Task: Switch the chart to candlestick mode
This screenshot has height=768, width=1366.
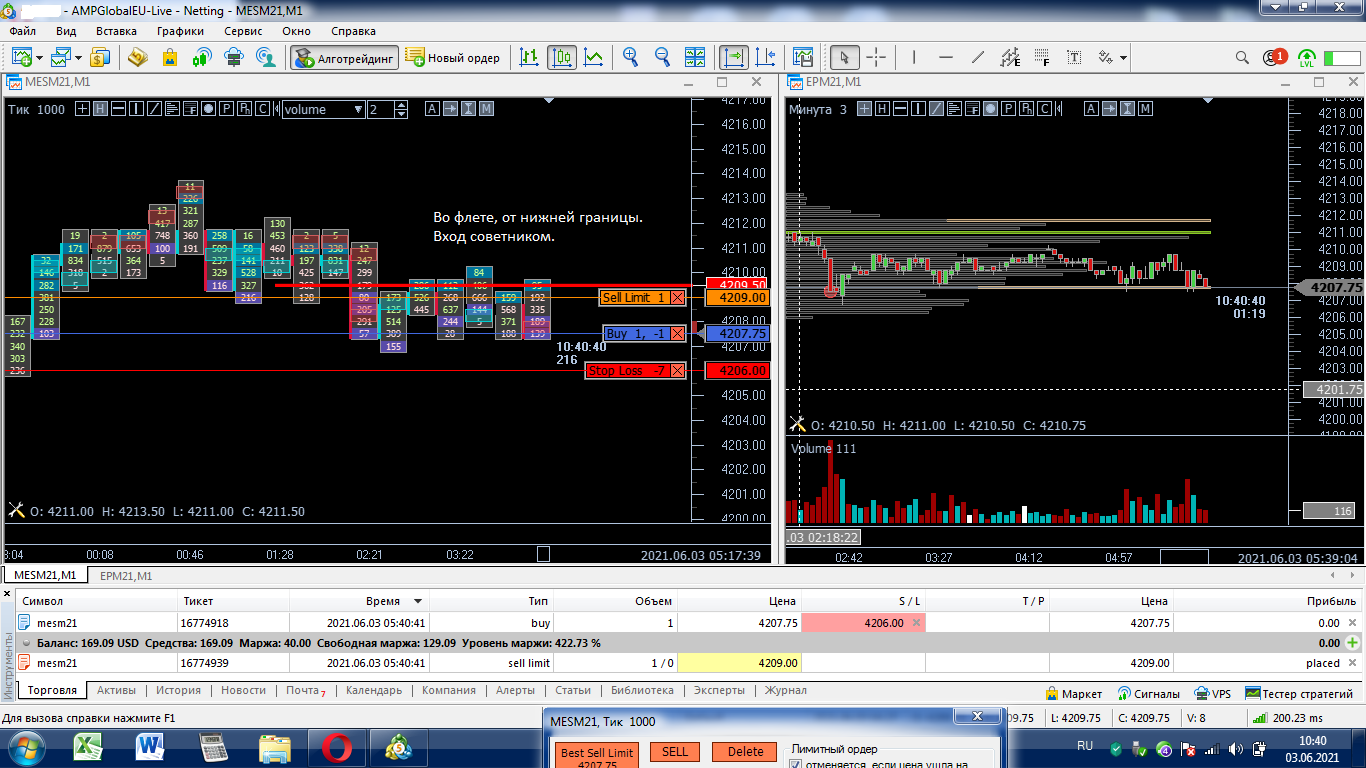Action: (x=562, y=58)
